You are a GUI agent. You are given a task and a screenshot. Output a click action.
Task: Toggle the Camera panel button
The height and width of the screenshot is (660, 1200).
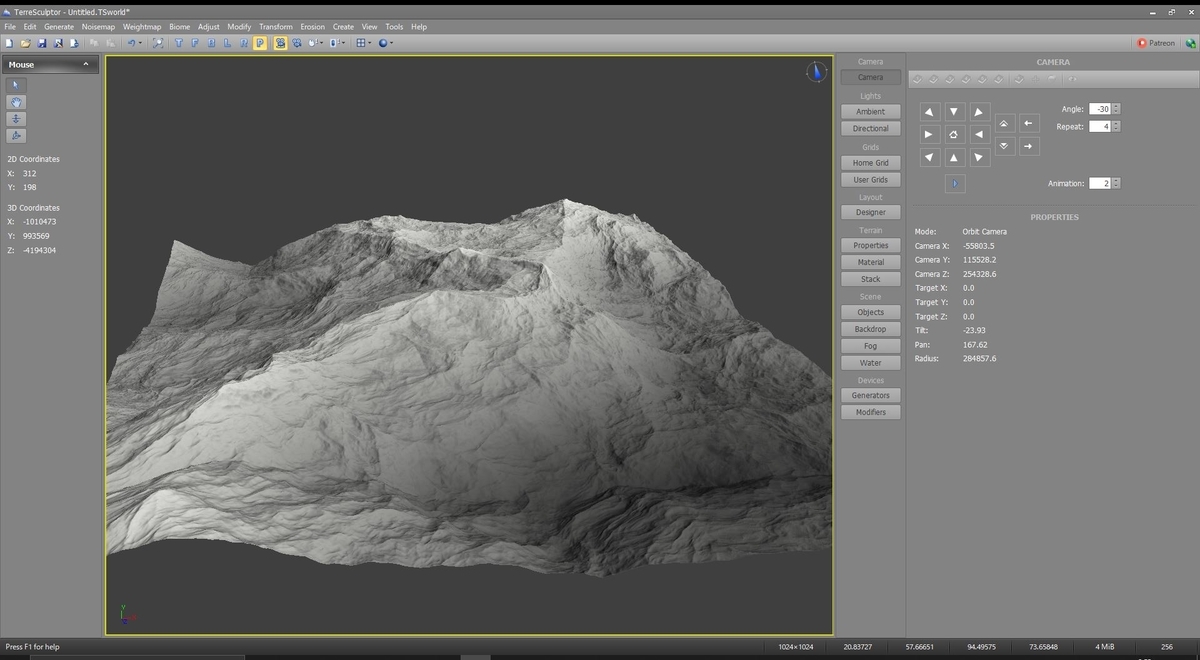(870, 77)
